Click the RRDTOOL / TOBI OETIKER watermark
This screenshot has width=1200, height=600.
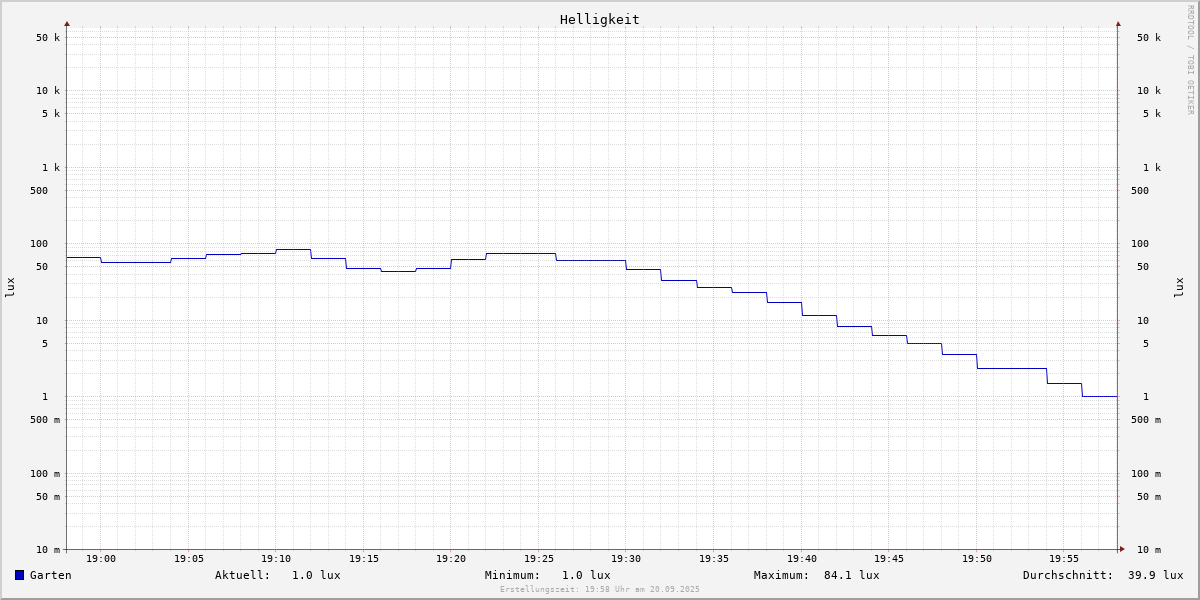pyautogui.click(x=1190, y=60)
